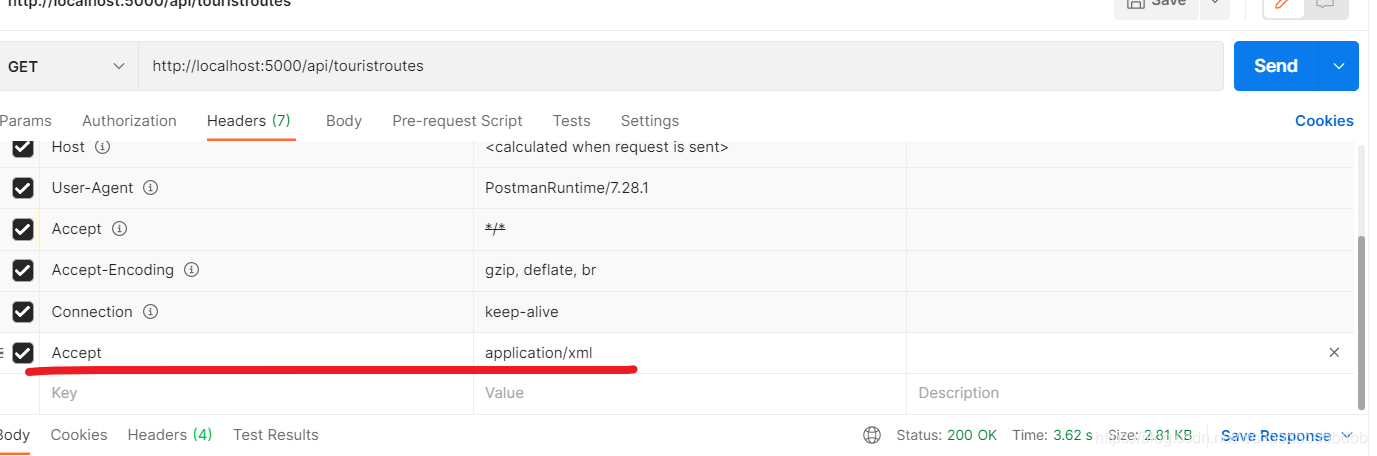Screen dimensions: 1377x456
Task: Open the Cookies link
Action: click(x=1324, y=121)
